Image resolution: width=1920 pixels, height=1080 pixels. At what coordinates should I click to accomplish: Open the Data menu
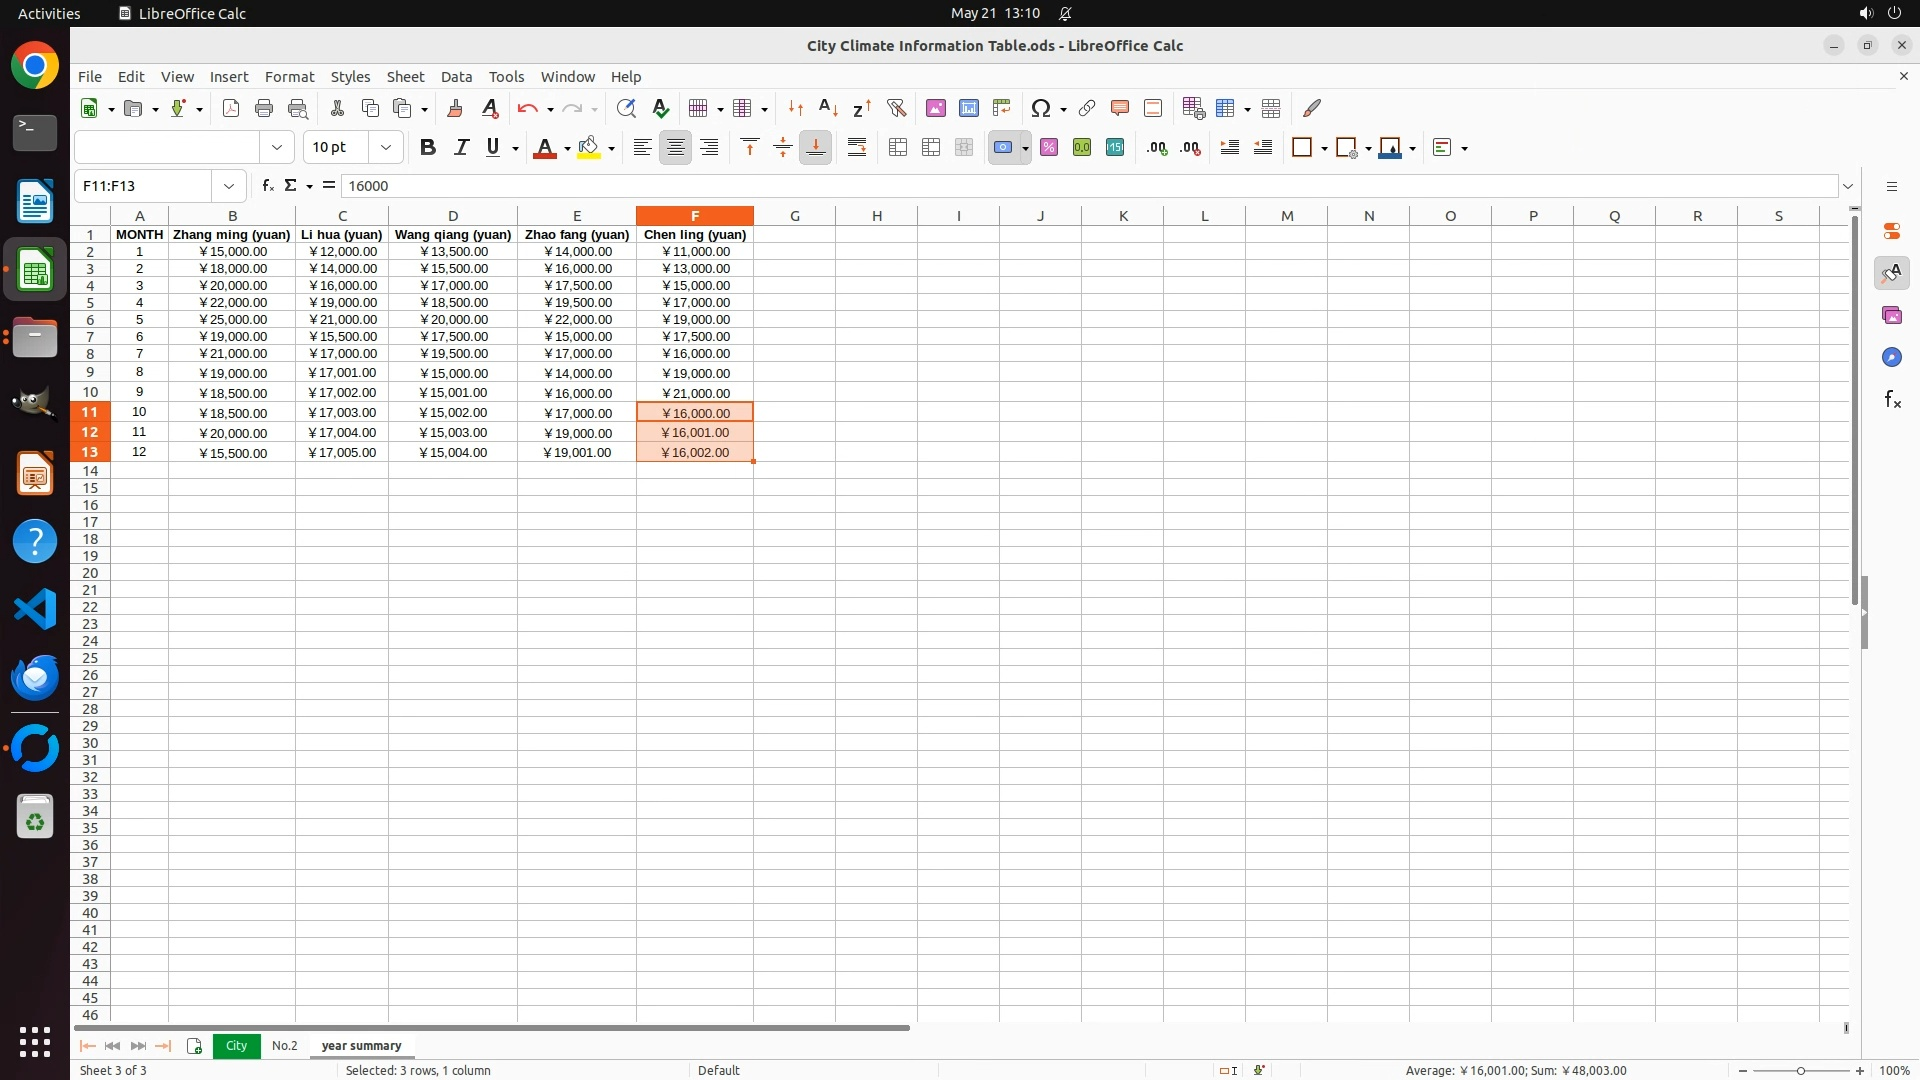click(456, 77)
